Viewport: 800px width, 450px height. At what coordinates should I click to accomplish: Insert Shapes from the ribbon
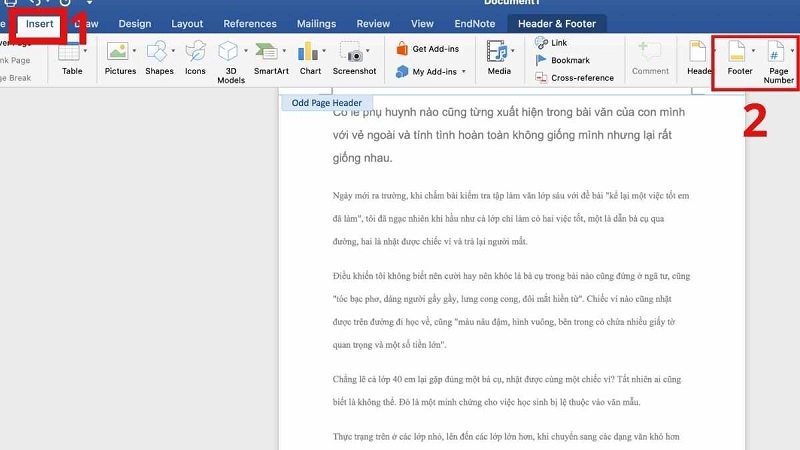pyautogui.click(x=159, y=57)
